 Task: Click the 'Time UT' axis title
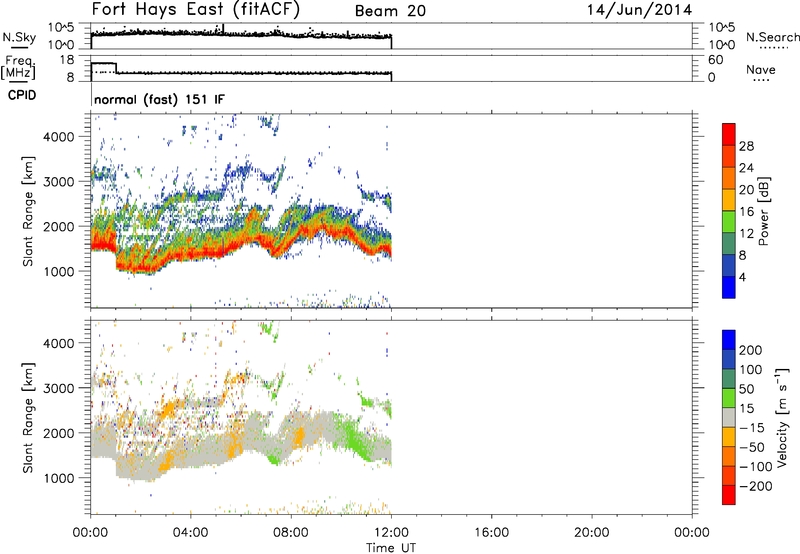click(391, 548)
